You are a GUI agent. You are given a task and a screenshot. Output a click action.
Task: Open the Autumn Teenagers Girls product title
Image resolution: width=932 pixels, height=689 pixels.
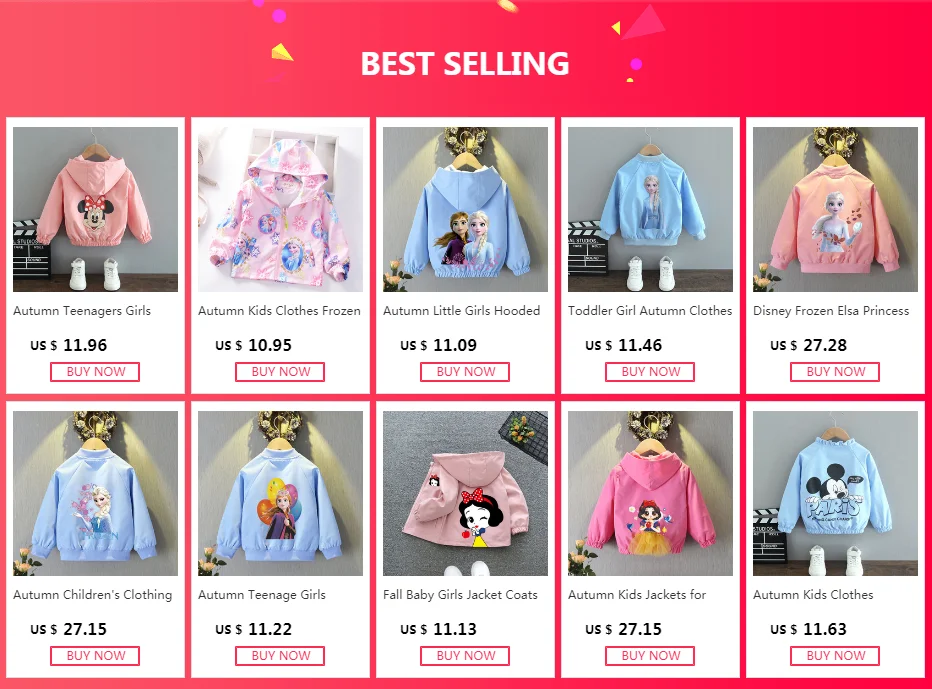82,311
